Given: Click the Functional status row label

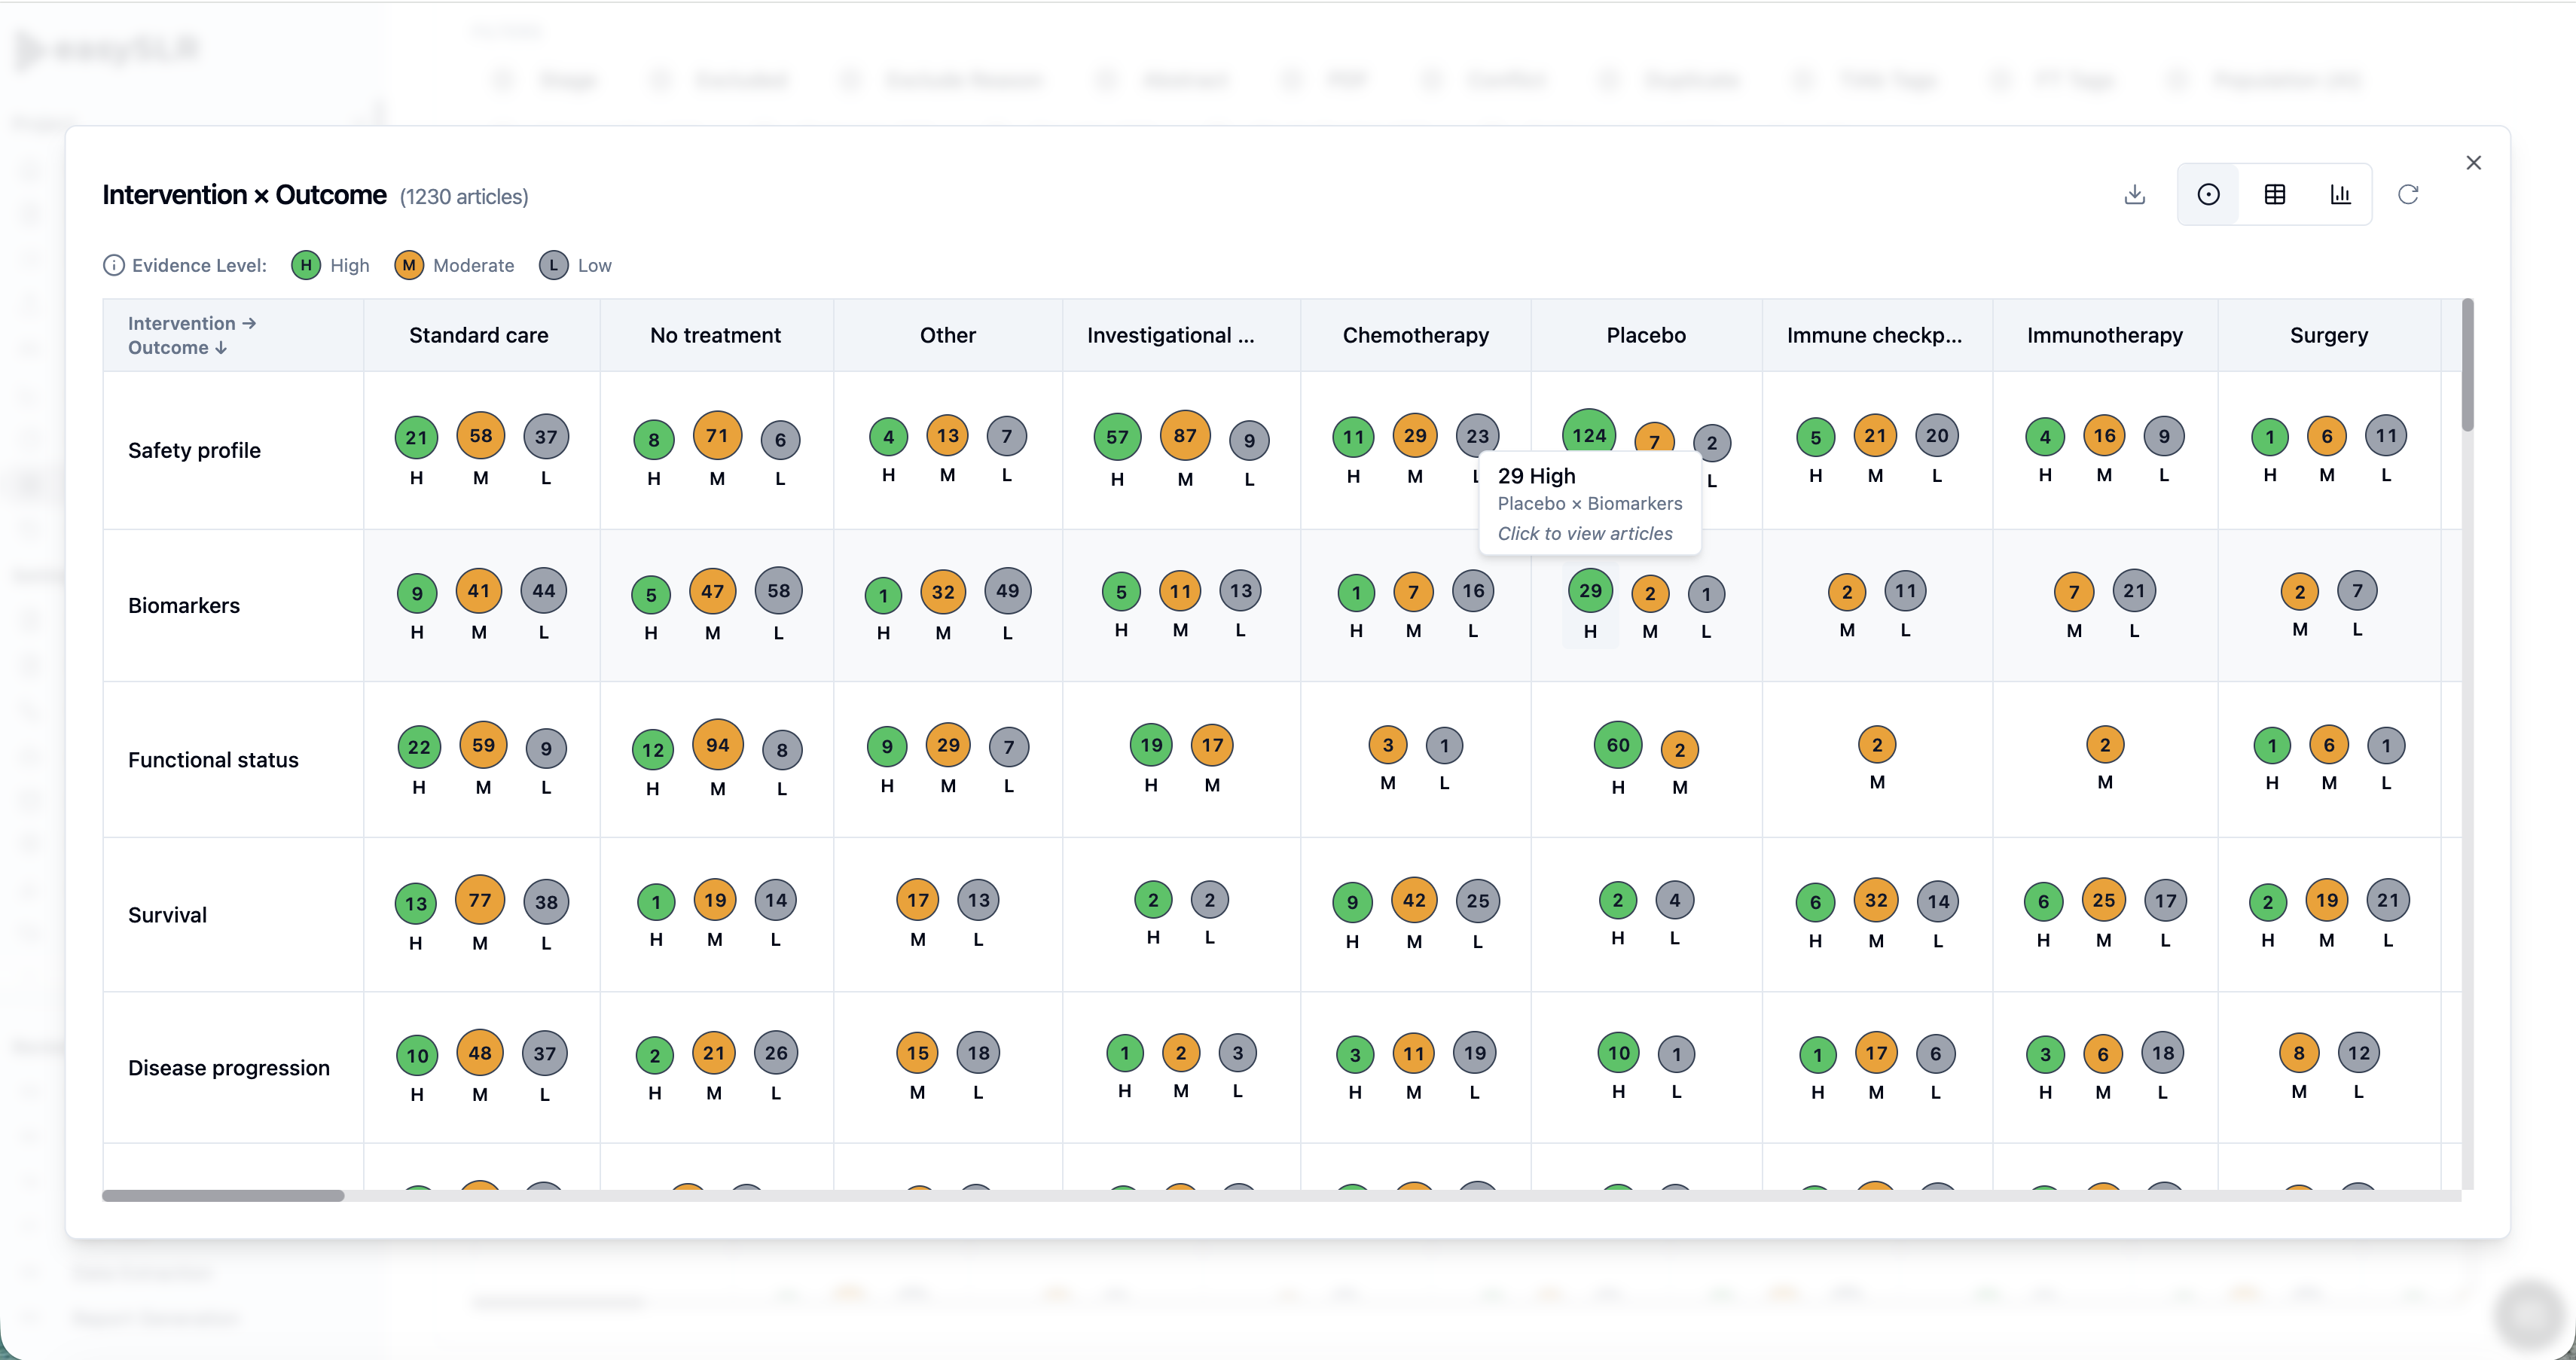Looking at the screenshot, I should (x=213, y=760).
